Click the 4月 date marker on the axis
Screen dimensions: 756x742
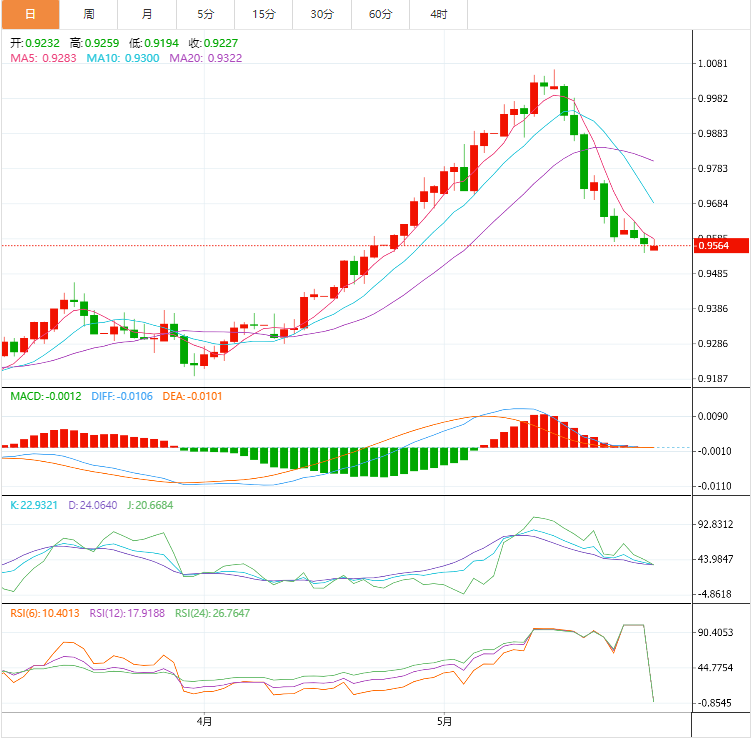coord(204,720)
